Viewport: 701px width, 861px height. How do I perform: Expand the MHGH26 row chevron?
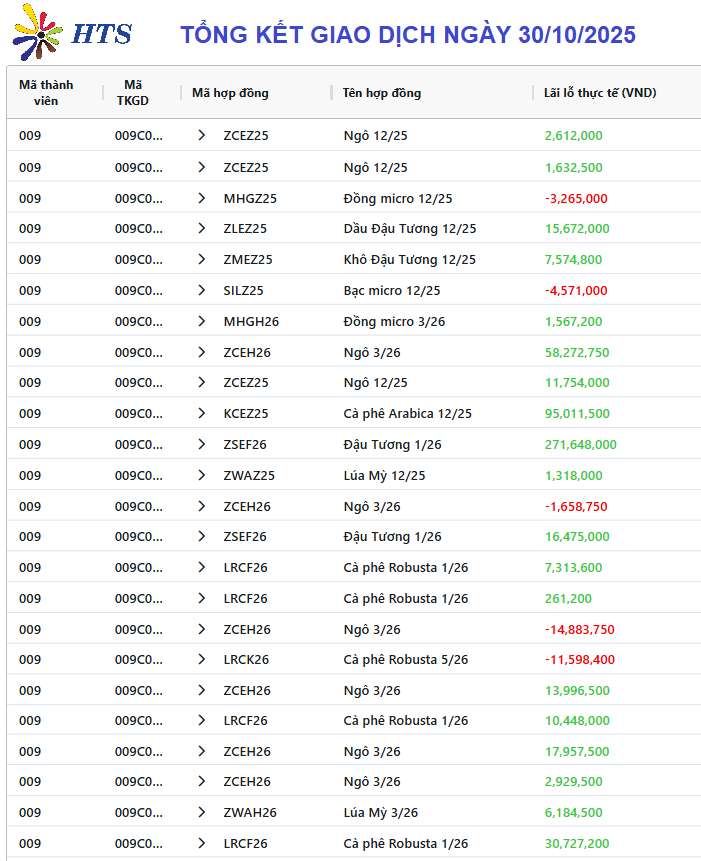click(x=201, y=321)
